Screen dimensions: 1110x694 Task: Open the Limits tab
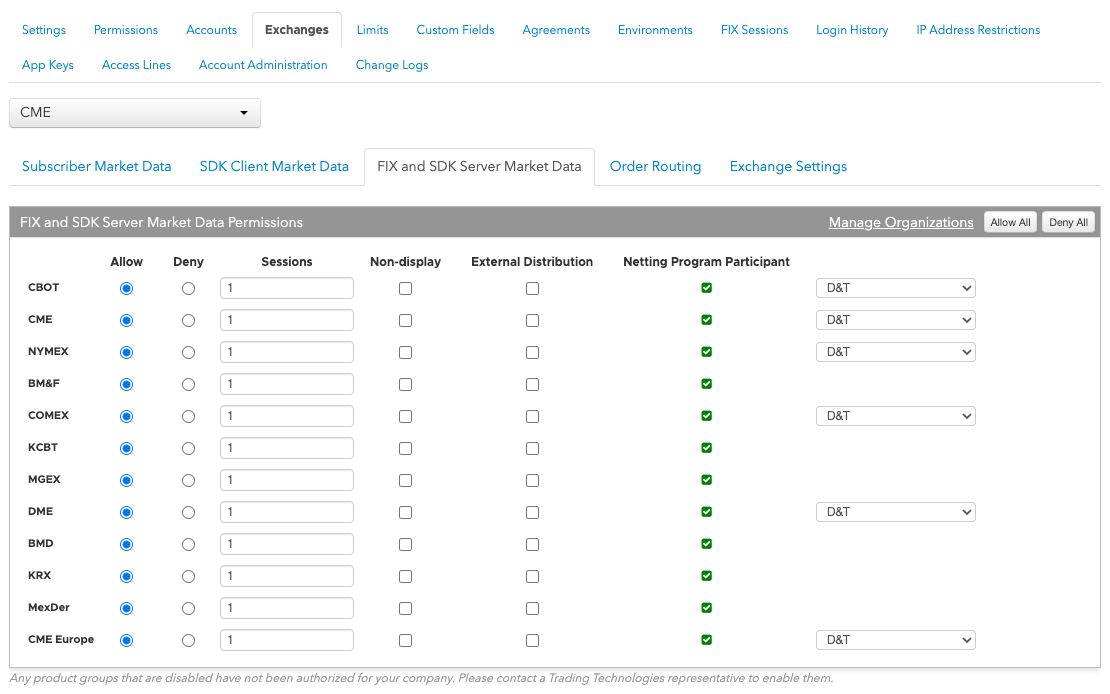tap(372, 30)
